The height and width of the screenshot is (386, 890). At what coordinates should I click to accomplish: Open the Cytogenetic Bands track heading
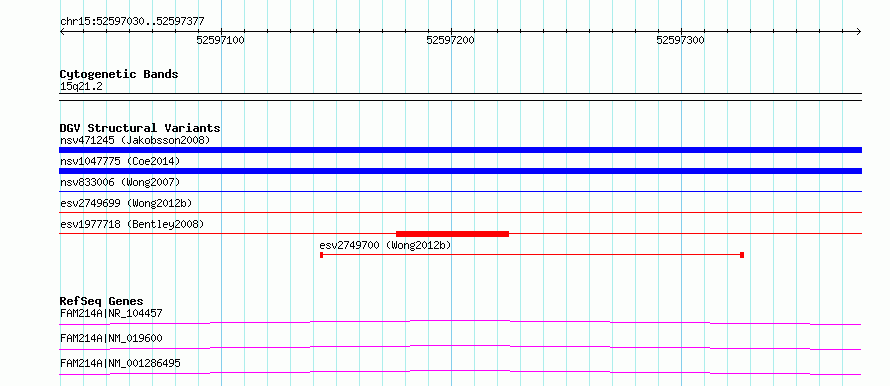pos(119,74)
